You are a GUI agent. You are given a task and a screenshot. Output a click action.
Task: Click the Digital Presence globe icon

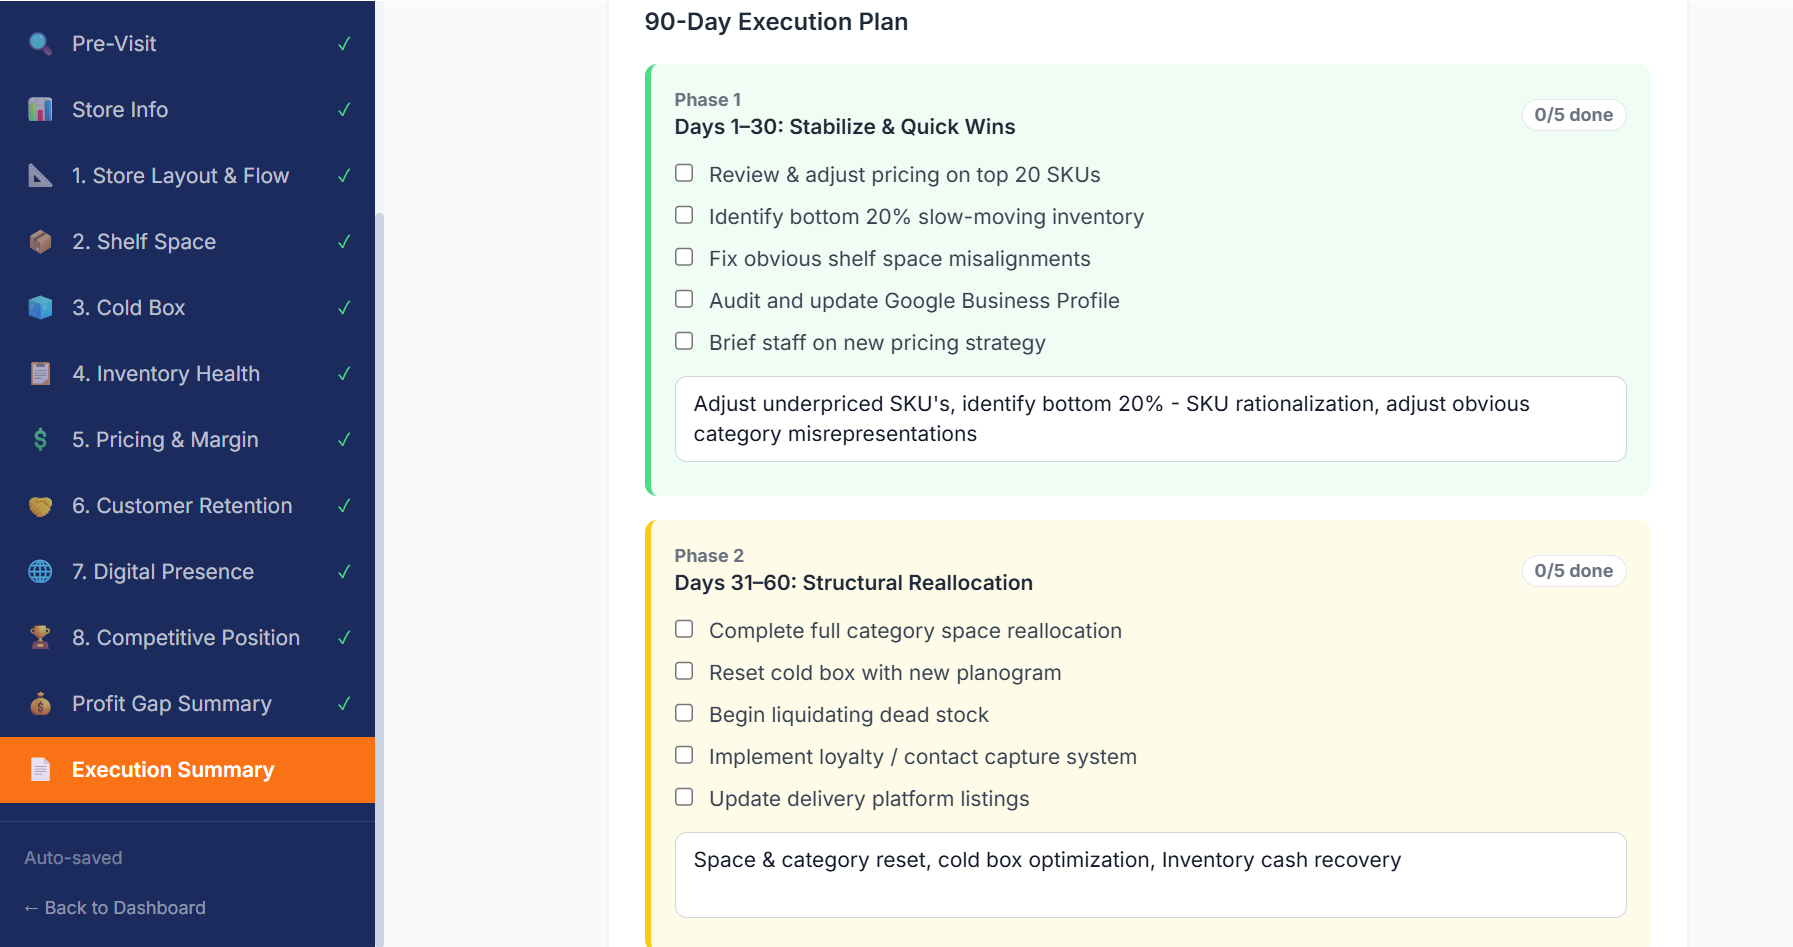(40, 571)
